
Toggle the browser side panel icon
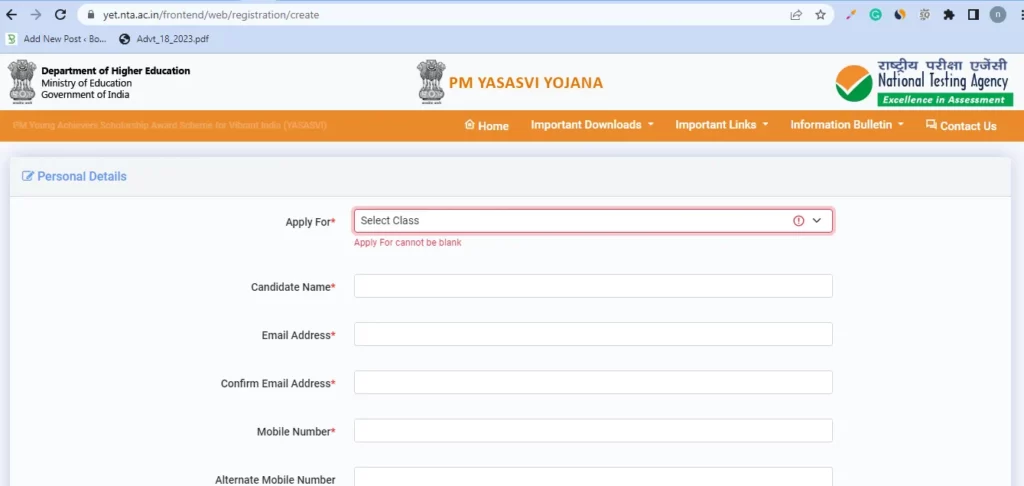tap(973, 14)
